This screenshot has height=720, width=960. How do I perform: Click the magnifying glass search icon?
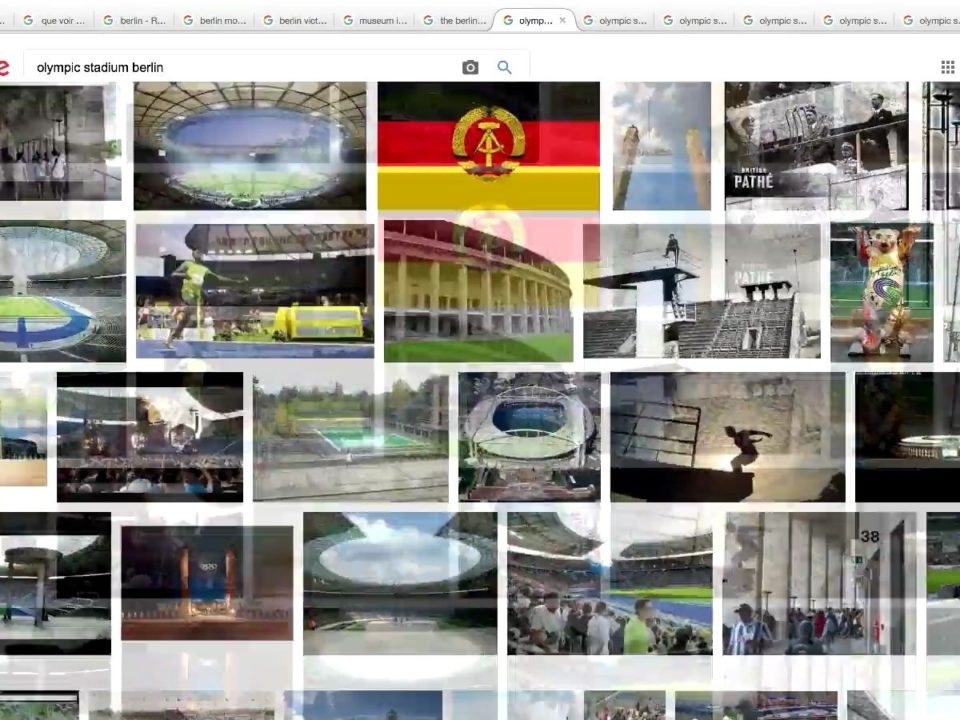pyautogui.click(x=505, y=67)
